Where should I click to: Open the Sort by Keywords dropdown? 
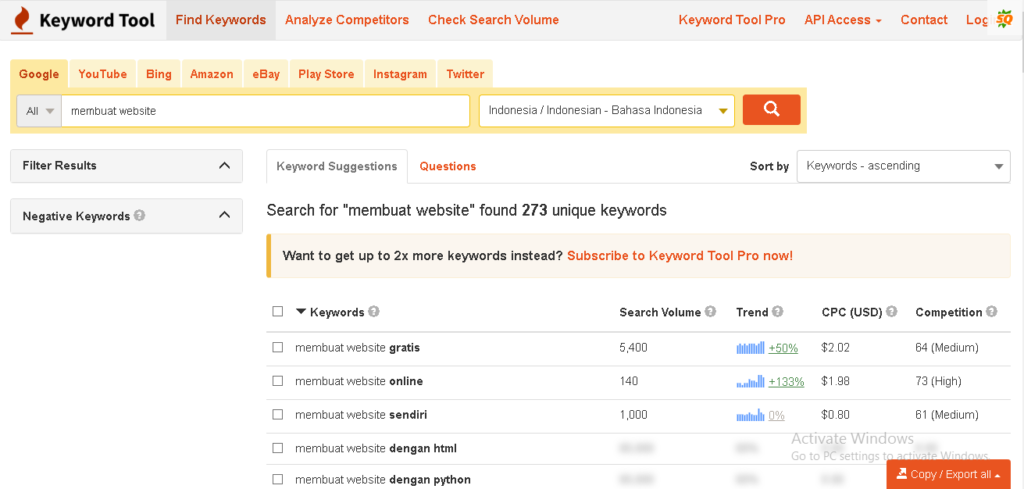[903, 166]
